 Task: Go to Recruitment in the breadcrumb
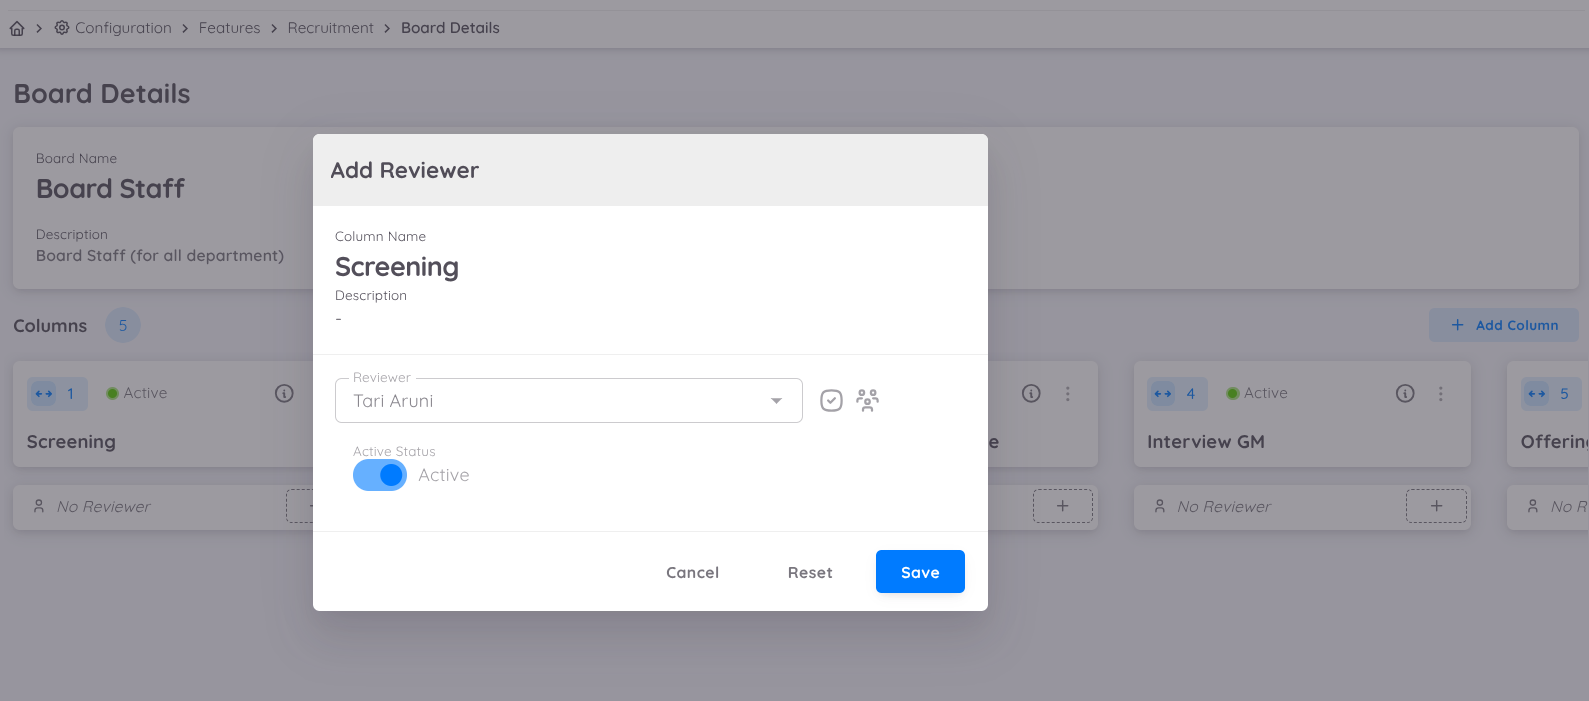click(330, 28)
